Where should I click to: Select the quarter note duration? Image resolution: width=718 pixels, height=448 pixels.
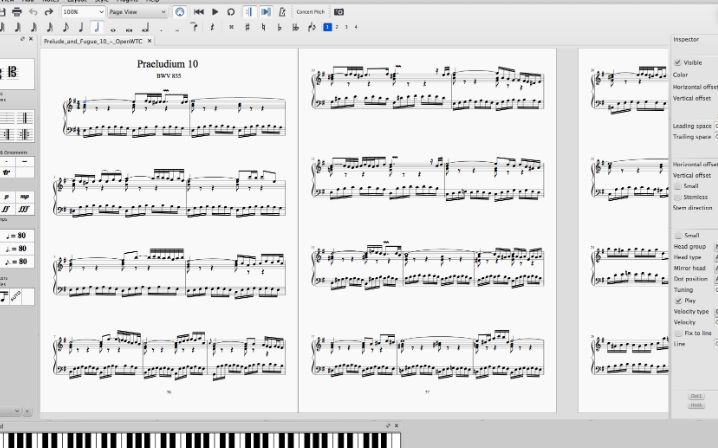pyautogui.click(x=96, y=27)
